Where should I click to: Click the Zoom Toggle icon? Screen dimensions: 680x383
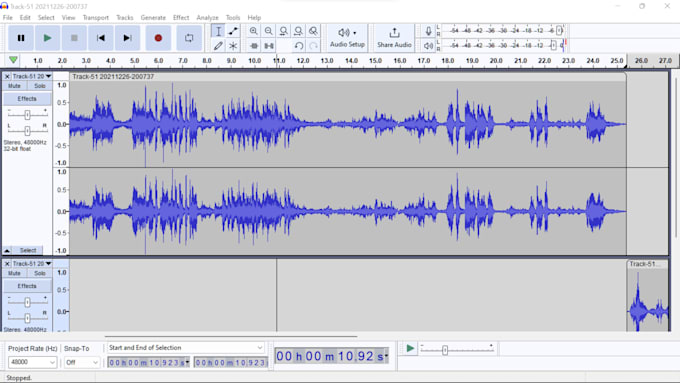pyautogui.click(x=313, y=31)
